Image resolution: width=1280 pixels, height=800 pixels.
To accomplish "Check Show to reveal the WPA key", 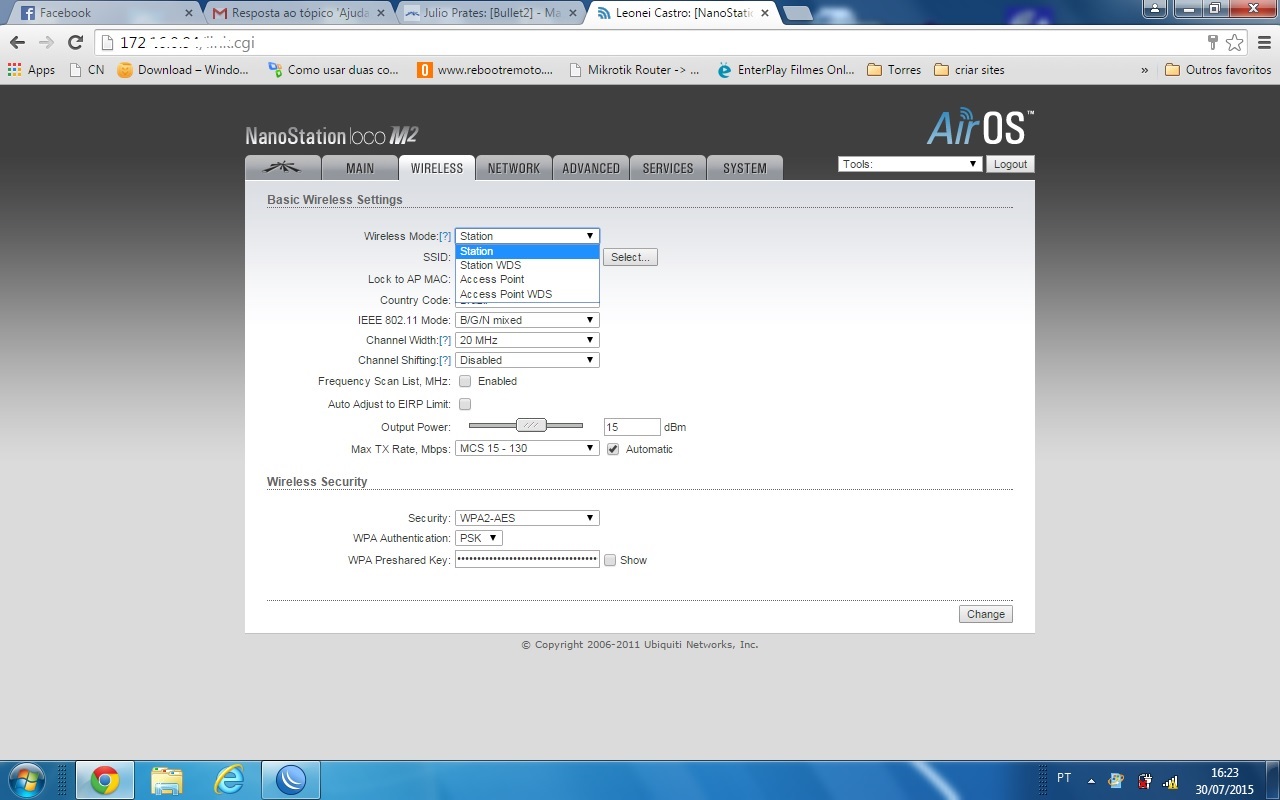I will (610, 560).
